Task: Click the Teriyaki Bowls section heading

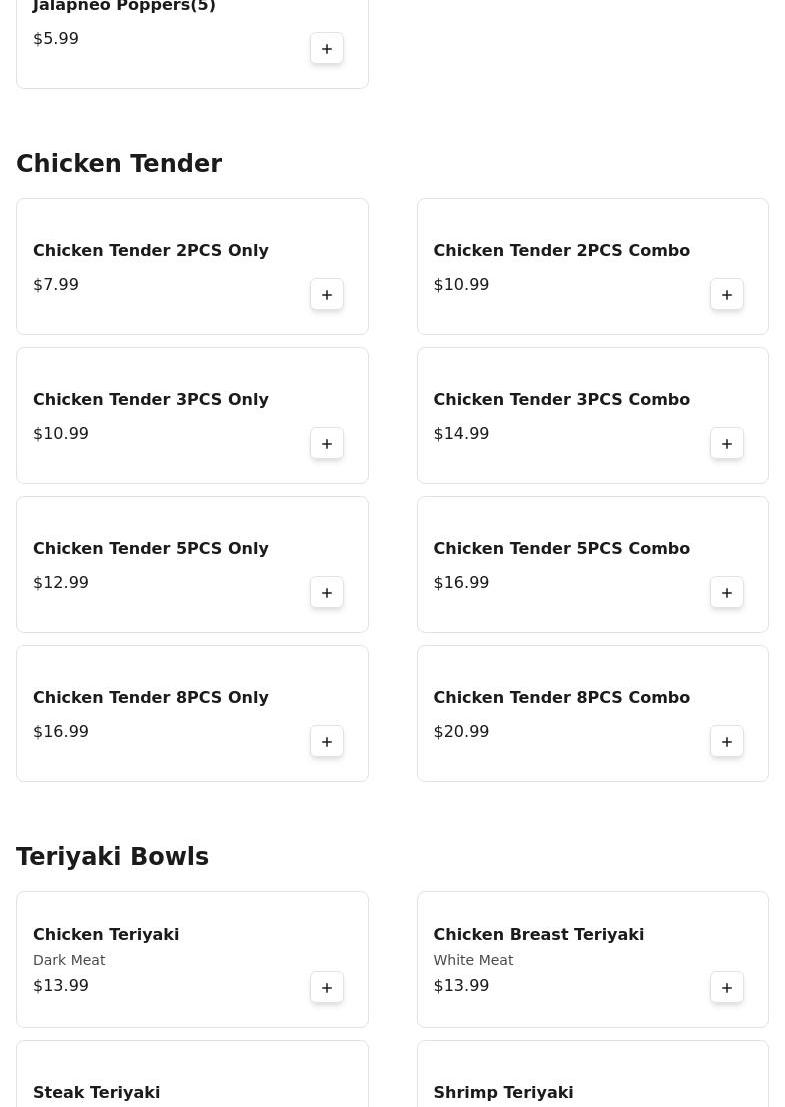Action: (x=112, y=857)
